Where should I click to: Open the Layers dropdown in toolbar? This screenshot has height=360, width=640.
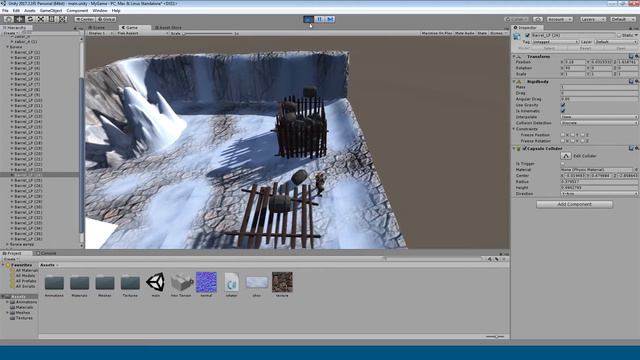point(592,19)
